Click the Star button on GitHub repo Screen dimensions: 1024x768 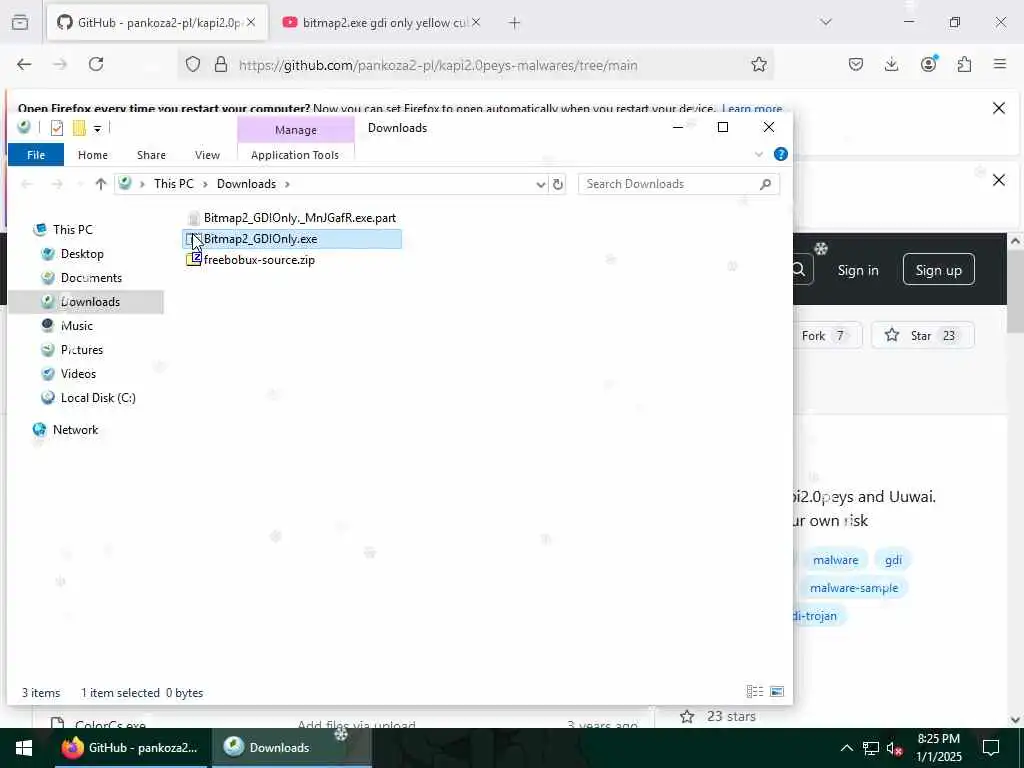pyautogui.click(x=922, y=336)
